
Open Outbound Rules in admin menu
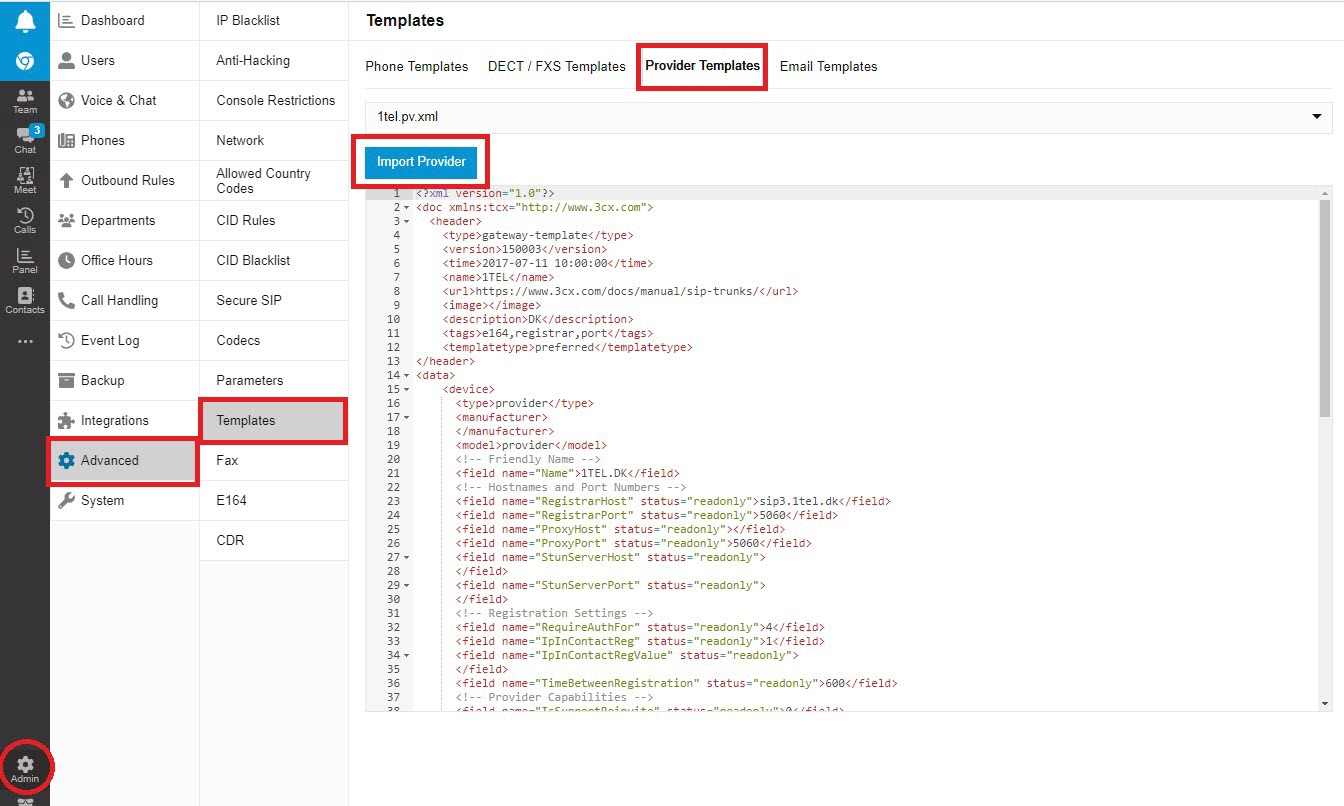click(127, 181)
